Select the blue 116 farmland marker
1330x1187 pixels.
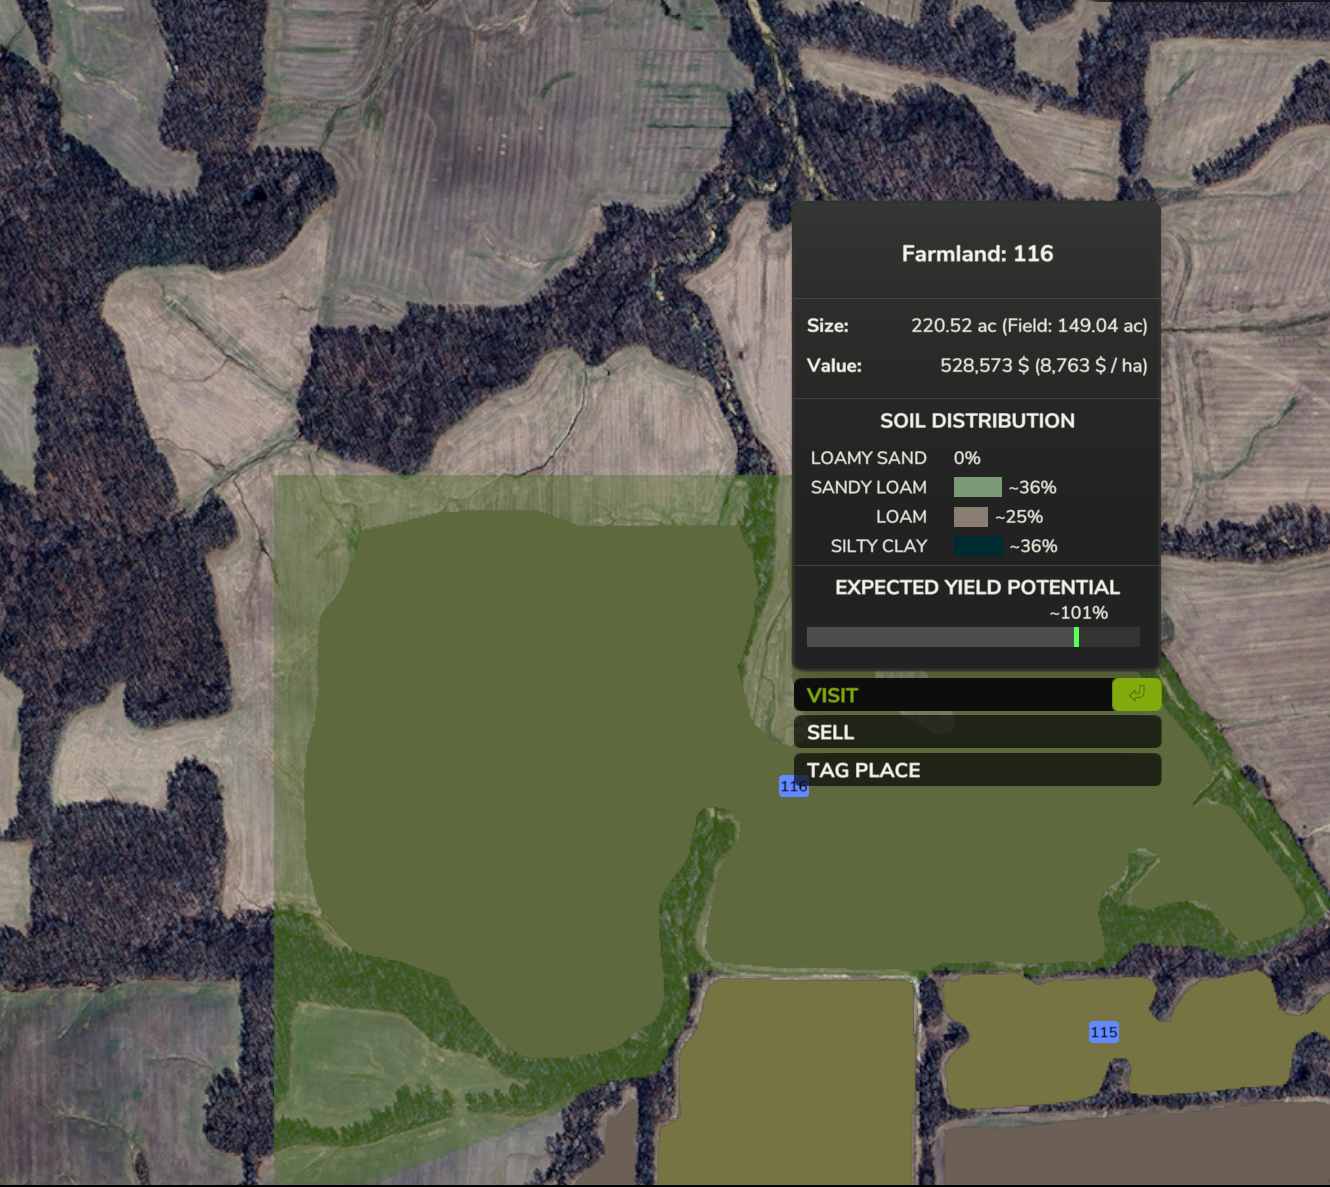793,786
